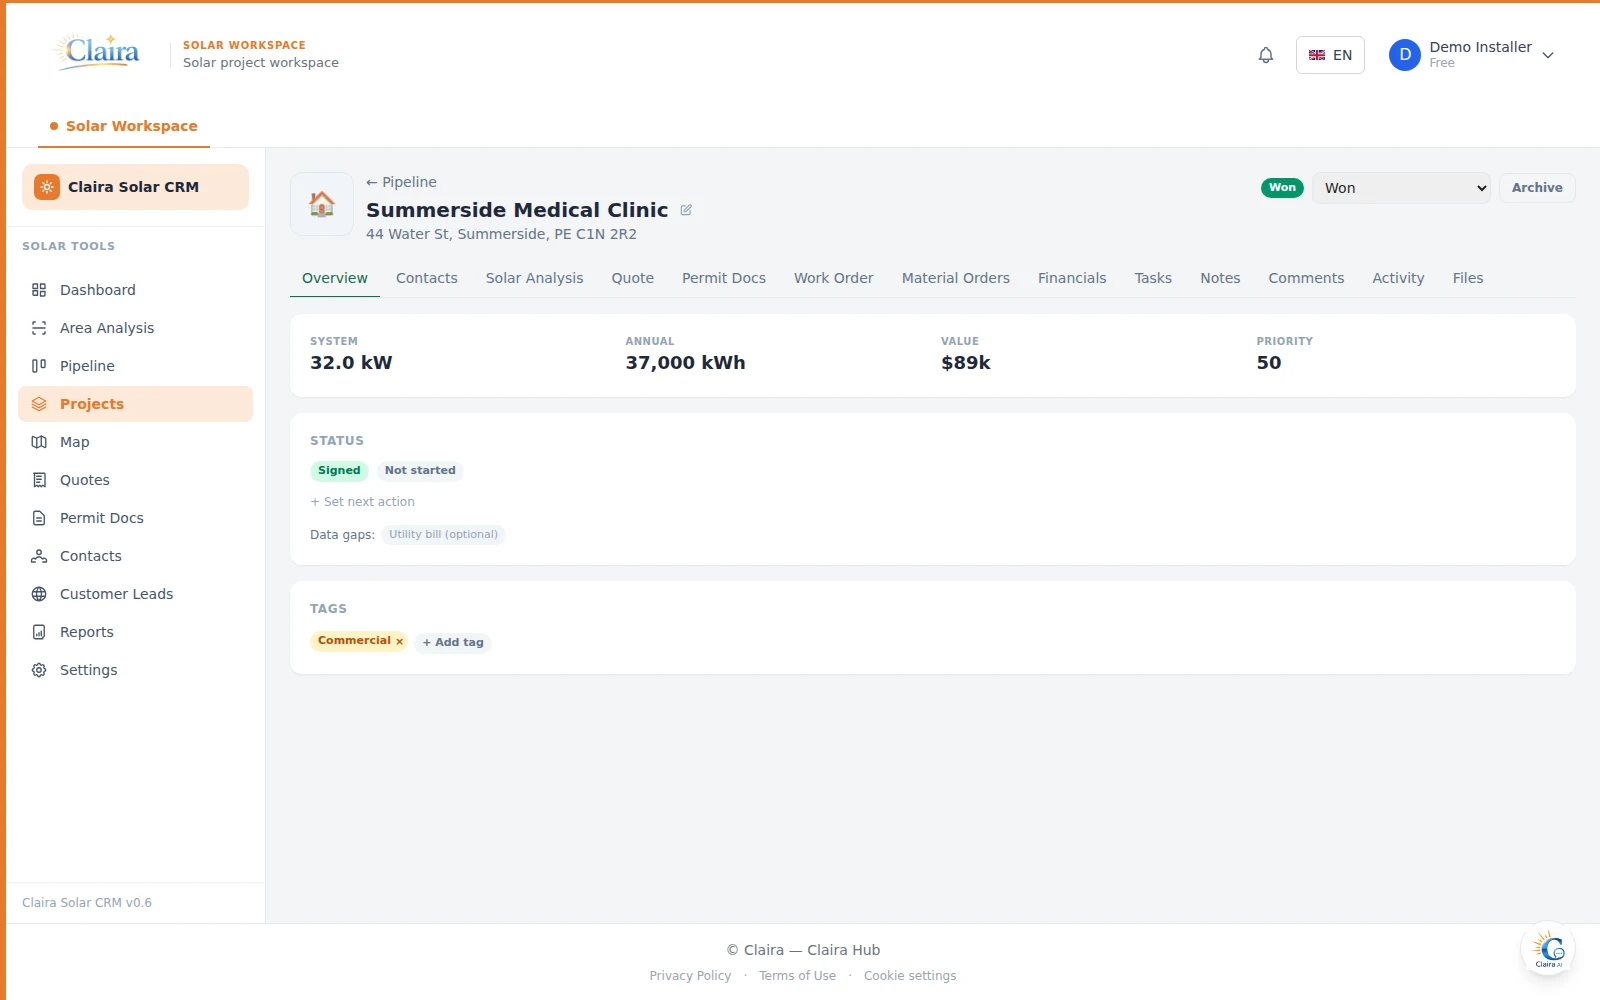The height and width of the screenshot is (1000, 1600).
Task: Click the Claira Solar CRM sun icon
Action: tap(47, 187)
